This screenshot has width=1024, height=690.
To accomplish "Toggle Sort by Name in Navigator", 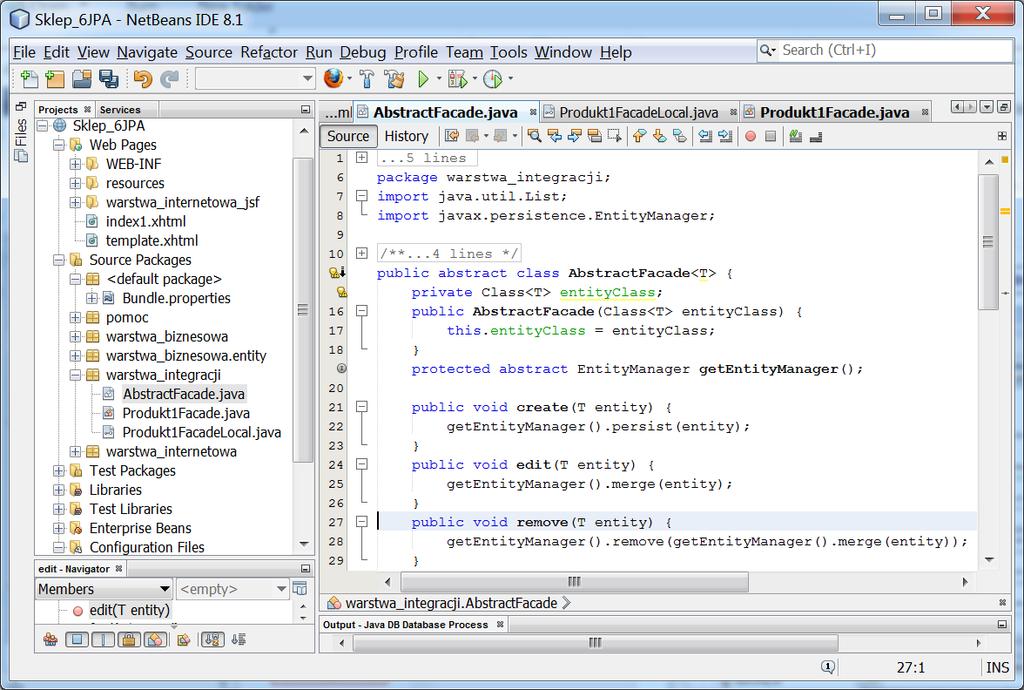I will pyautogui.click(x=212, y=640).
